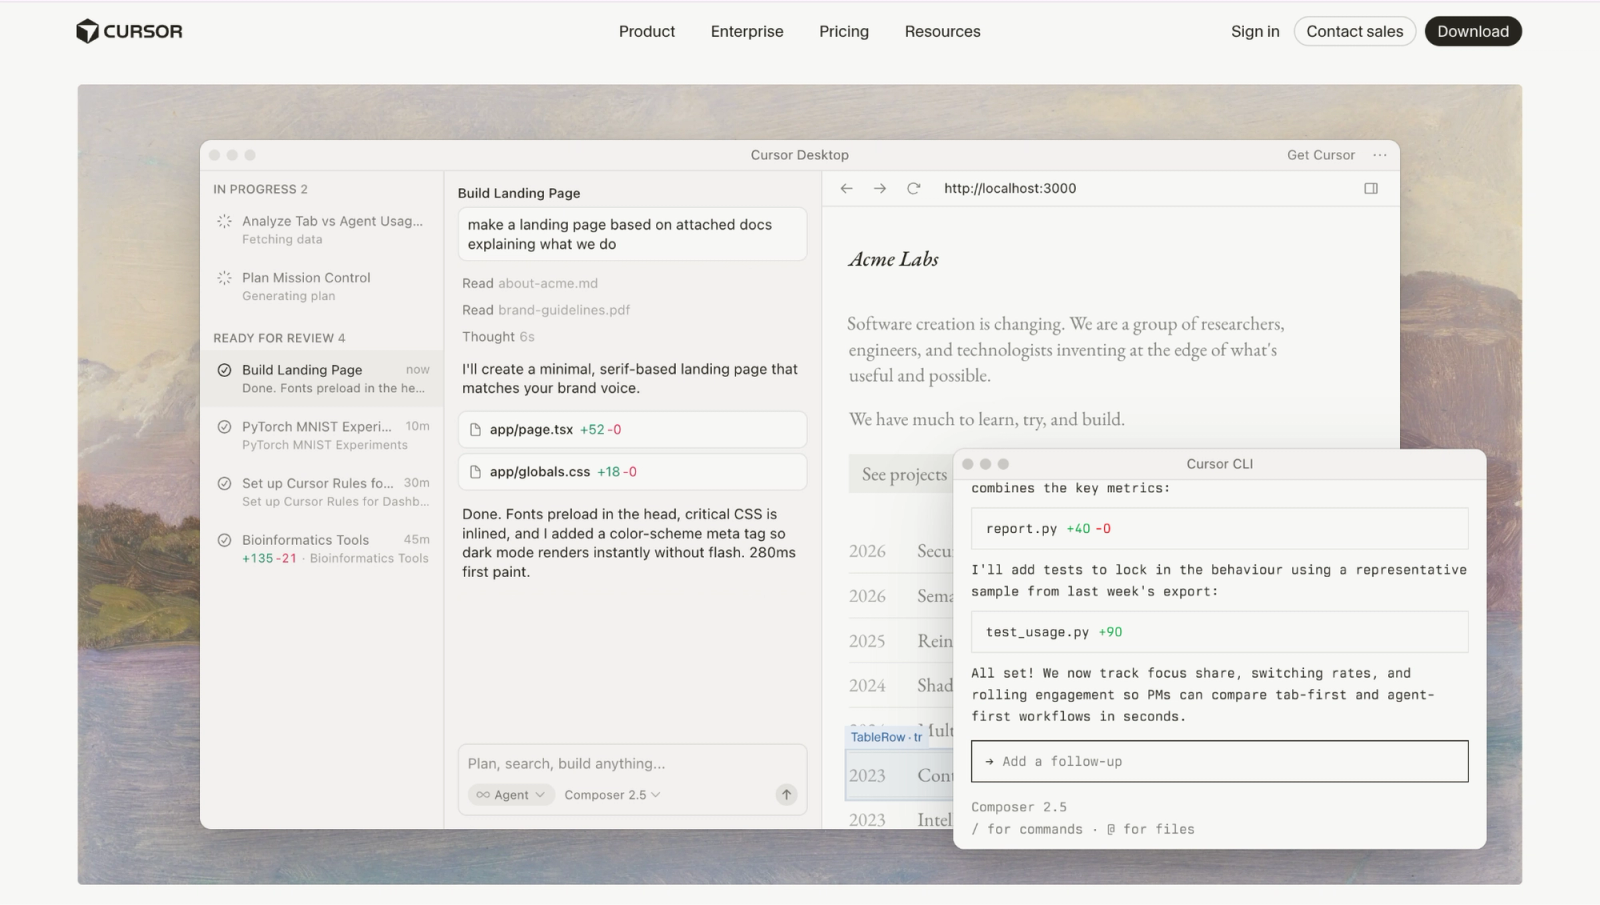1600x905 pixels.
Task: Open the app/globals.css +18 -0 file card
Action: point(632,472)
